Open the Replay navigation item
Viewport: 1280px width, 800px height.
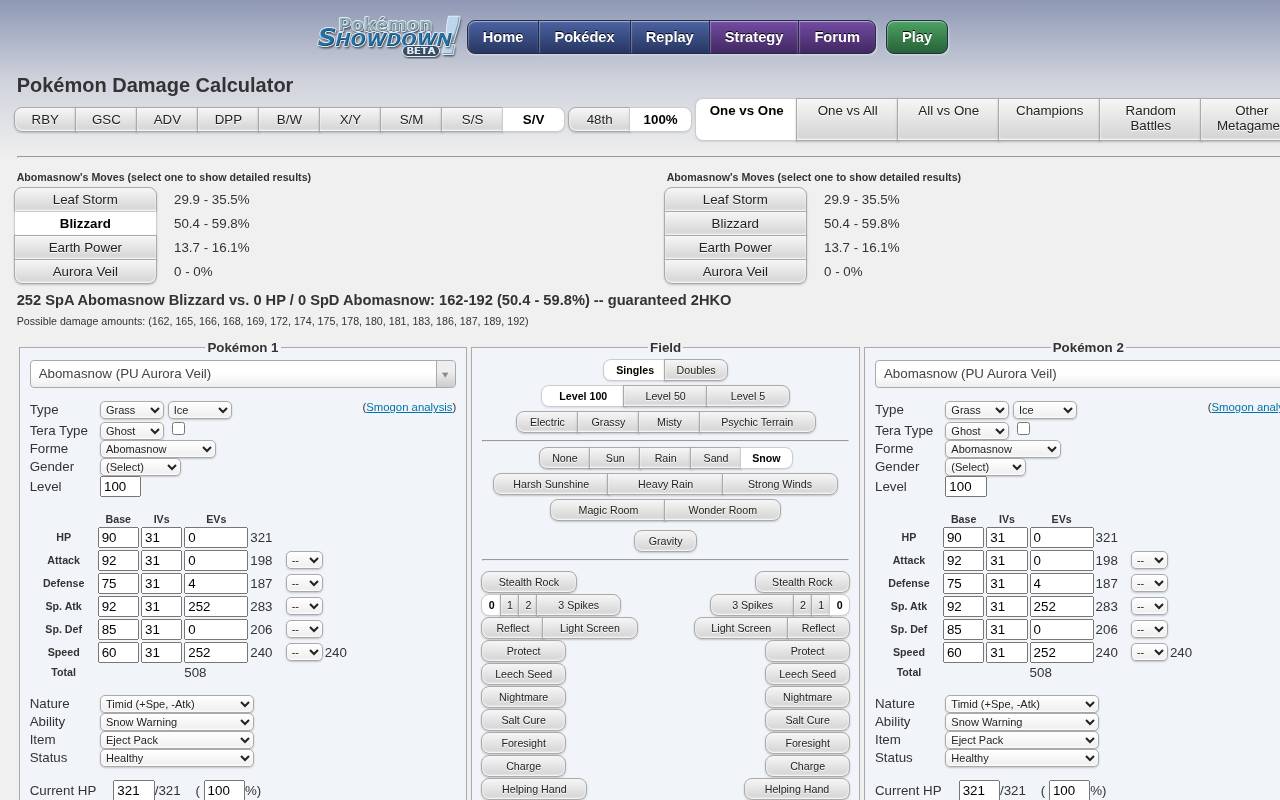tap(669, 37)
